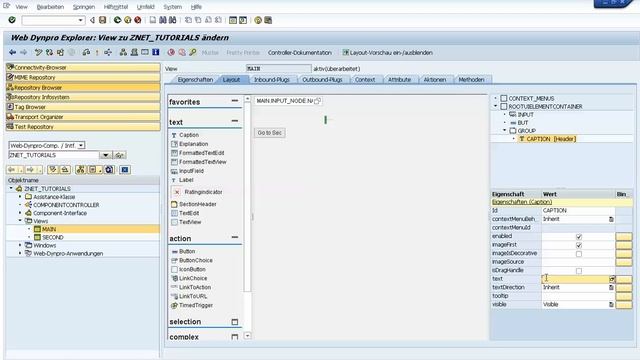The height and width of the screenshot is (360, 640).
Task: Open the ZNET_TUTORIALS combo box arrow
Action: tap(106, 155)
